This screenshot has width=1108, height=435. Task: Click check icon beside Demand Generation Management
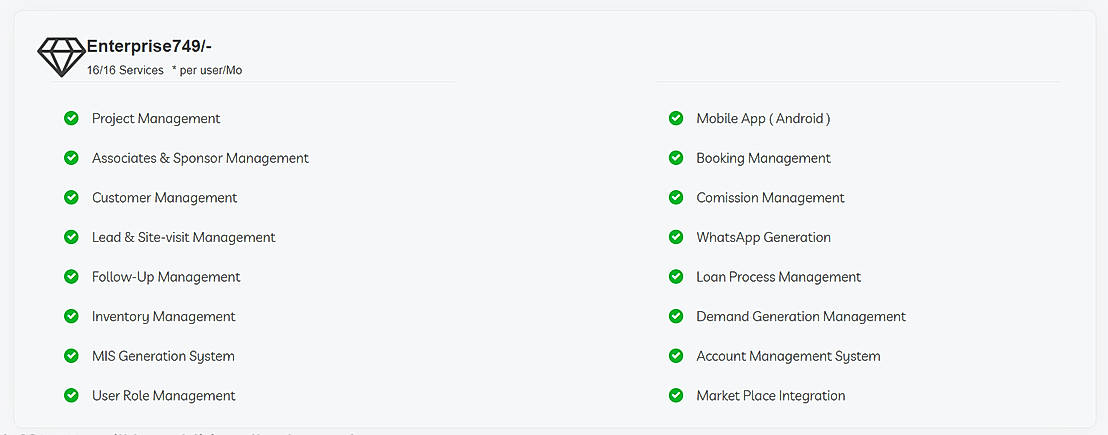[676, 316]
